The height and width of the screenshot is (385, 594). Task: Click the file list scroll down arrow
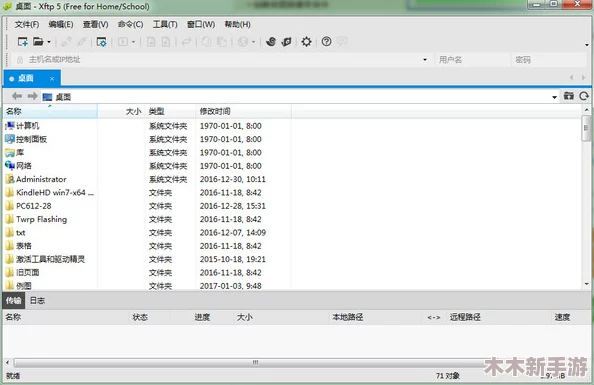point(586,284)
